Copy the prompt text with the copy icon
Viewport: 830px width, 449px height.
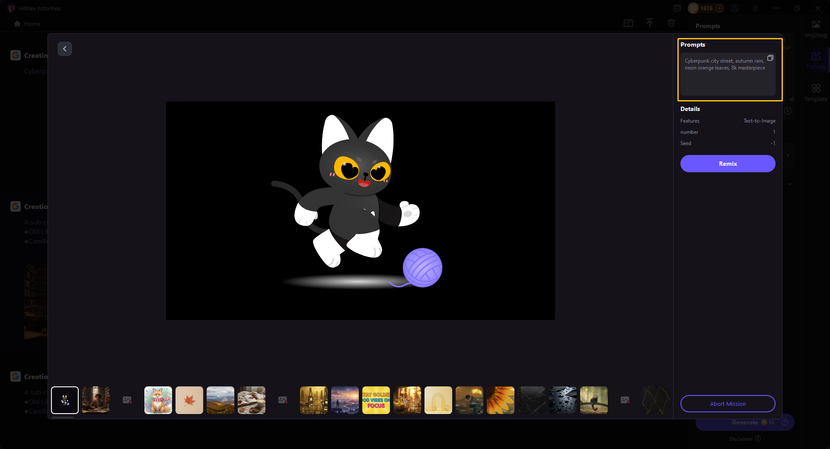[x=770, y=58]
